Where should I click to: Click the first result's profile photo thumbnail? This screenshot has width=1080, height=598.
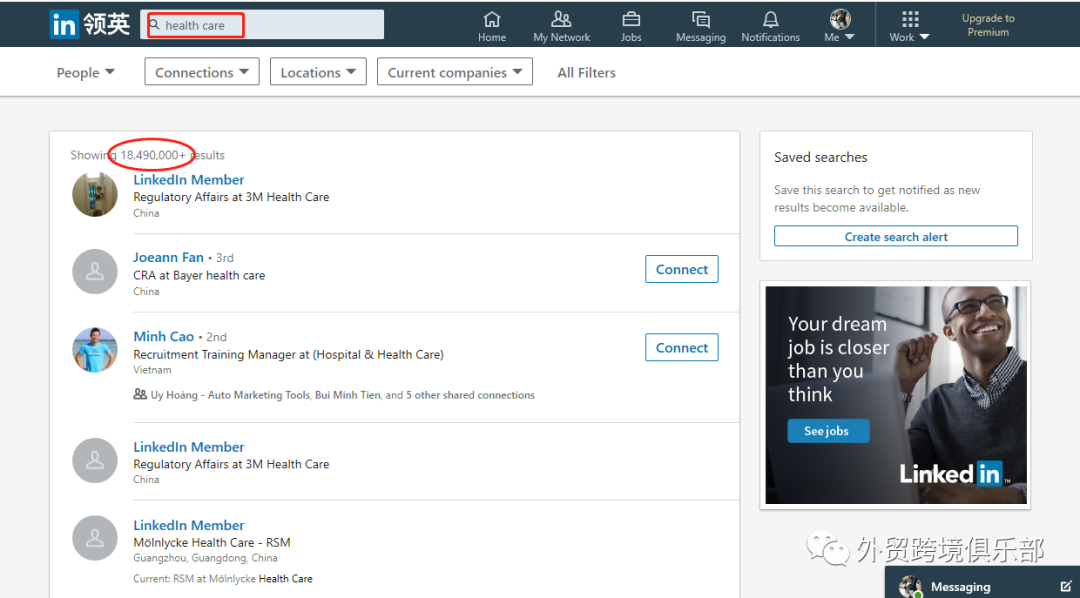click(x=95, y=194)
